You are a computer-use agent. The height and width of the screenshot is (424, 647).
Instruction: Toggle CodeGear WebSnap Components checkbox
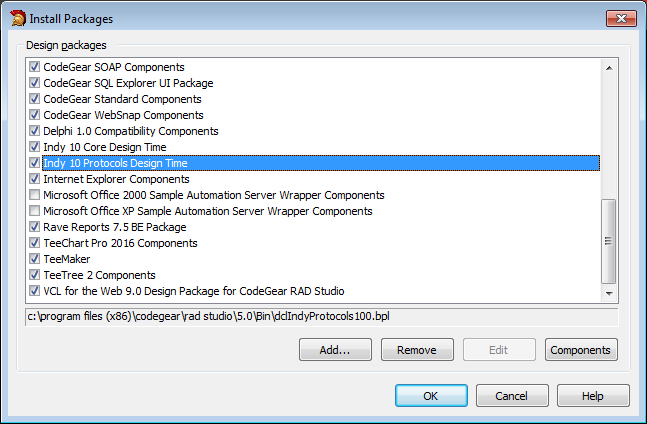[x=35, y=115]
